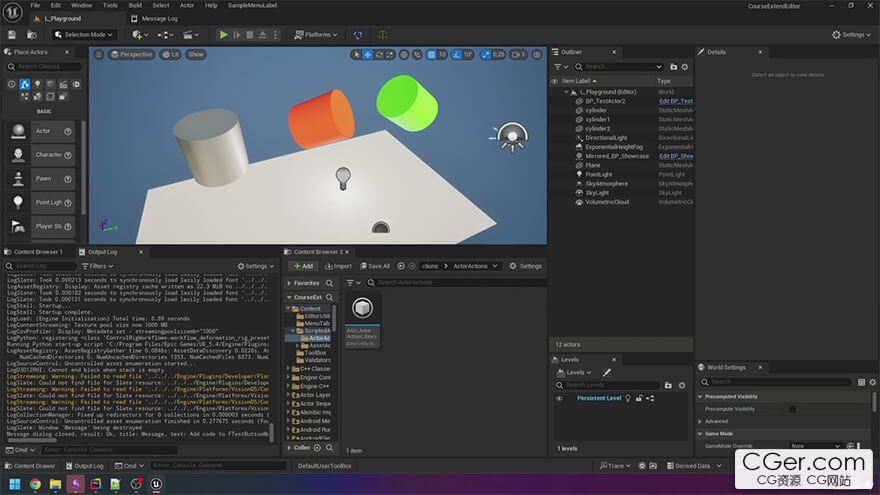Collapse the Game Mode section
The height and width of the screenshot is (495, 880).
(x=700, y=434)
